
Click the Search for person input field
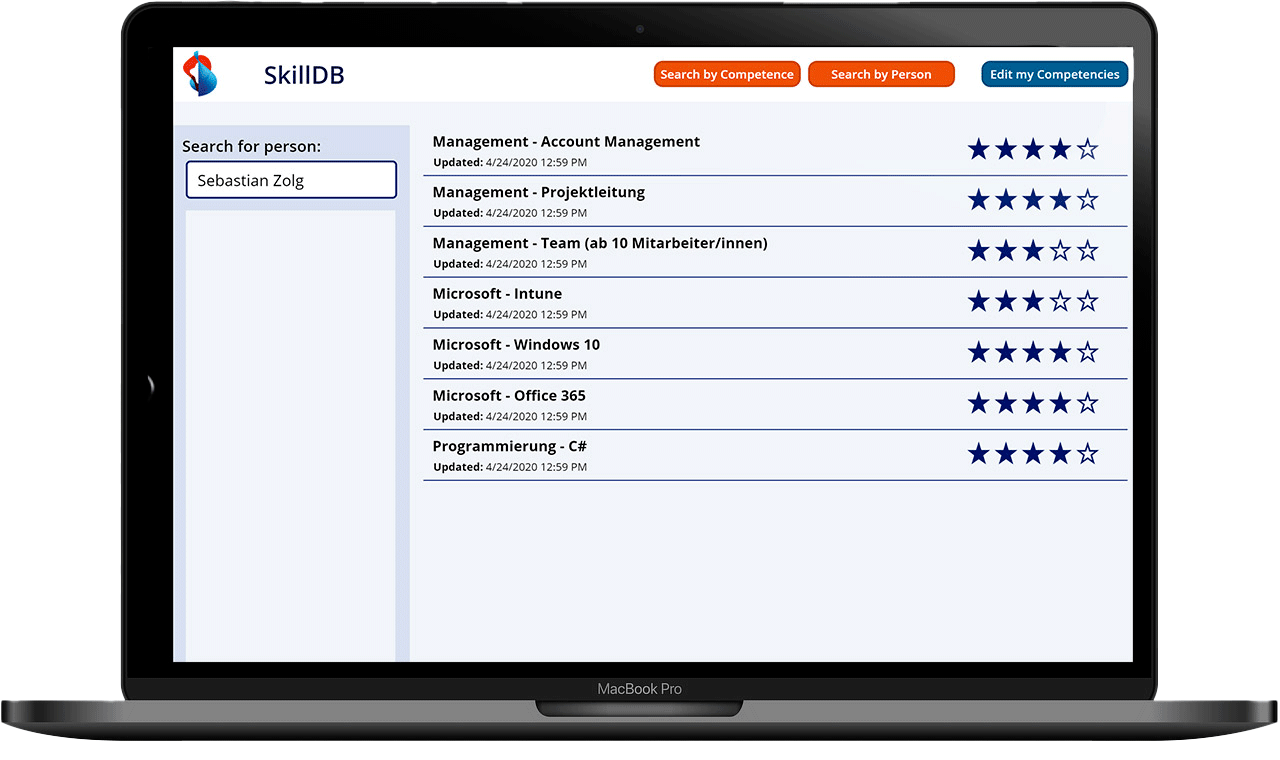click(x=291, y=180)
